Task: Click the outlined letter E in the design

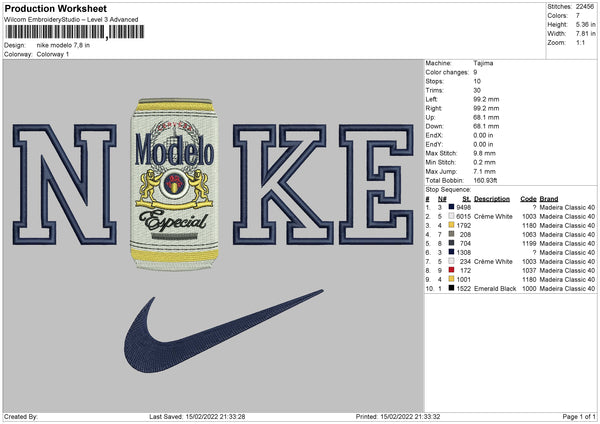Action: (377, 184)
